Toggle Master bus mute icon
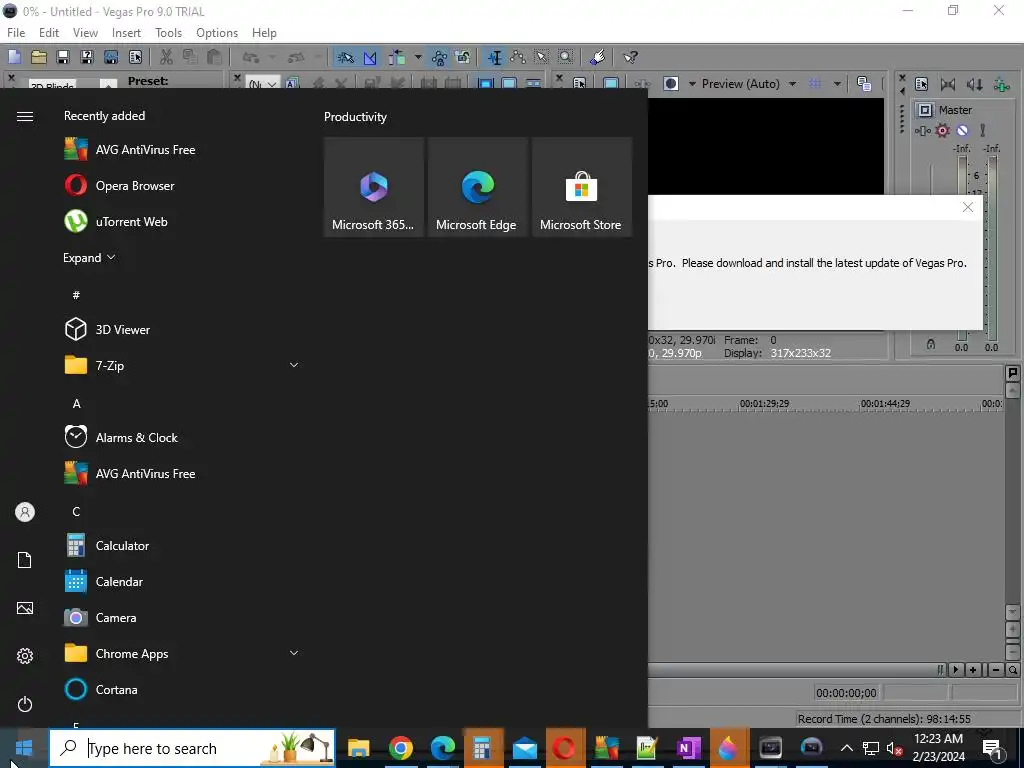The width and height of the screenshot is (1024, 768). tap(962, 131)
